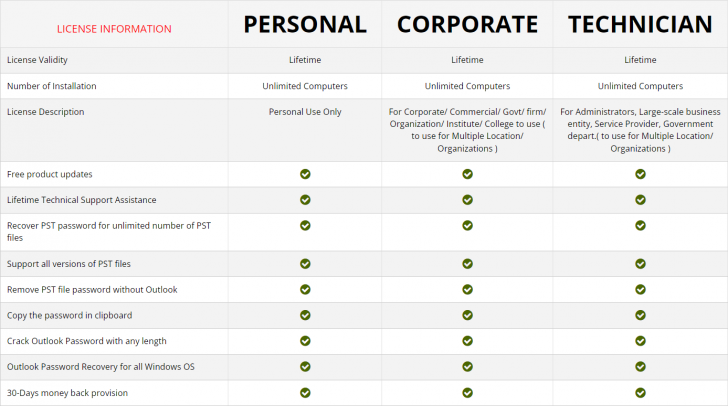Select the TECHNICIAN license column header
Viewport: 728px width, 406px height.
[640, 25]
